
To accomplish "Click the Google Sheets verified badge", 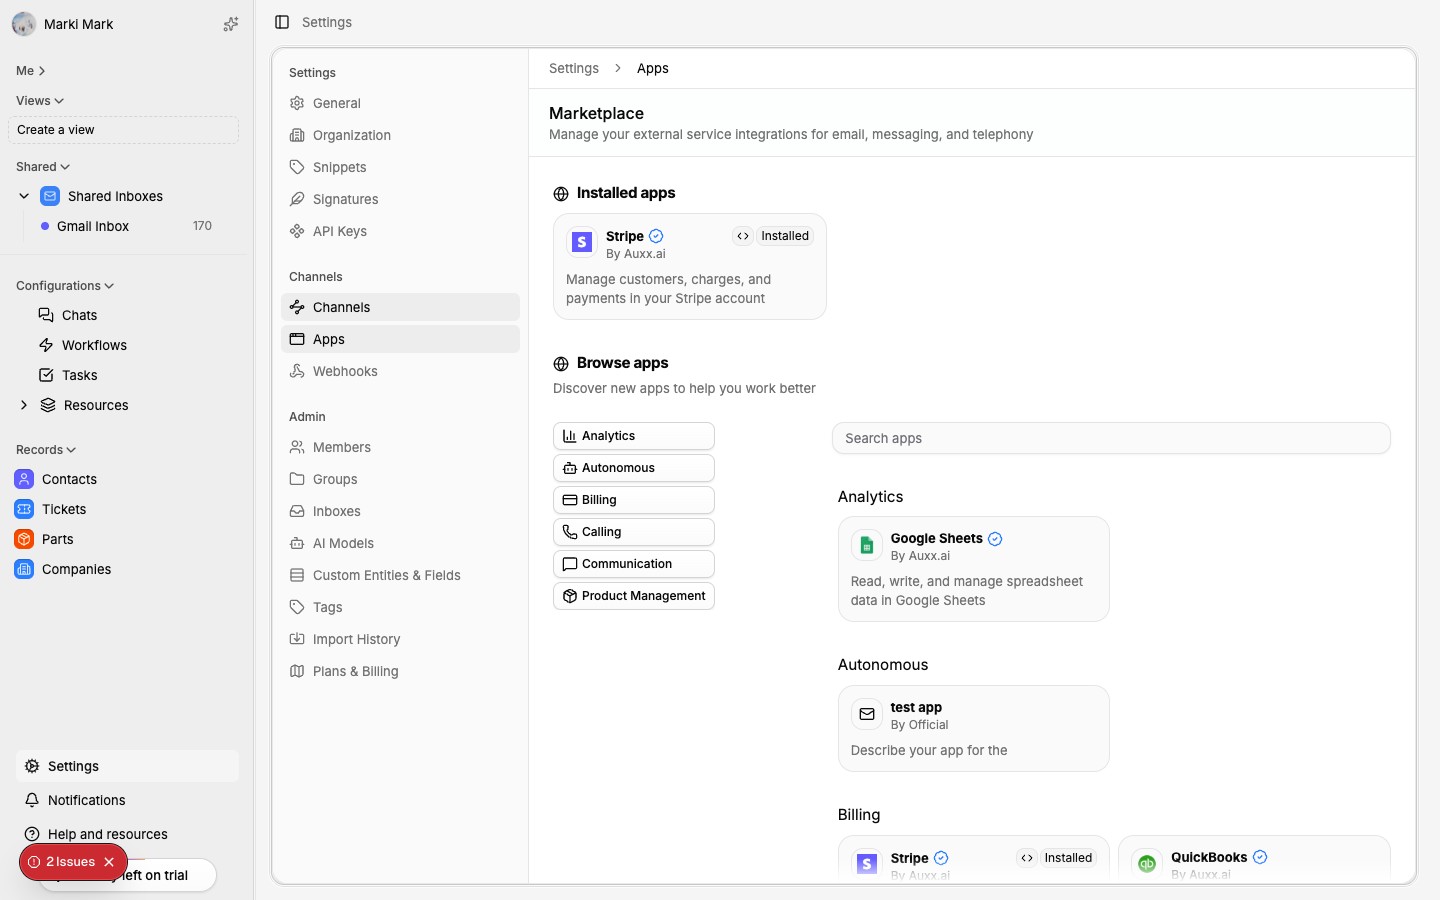I will click(x=995, y=539).
